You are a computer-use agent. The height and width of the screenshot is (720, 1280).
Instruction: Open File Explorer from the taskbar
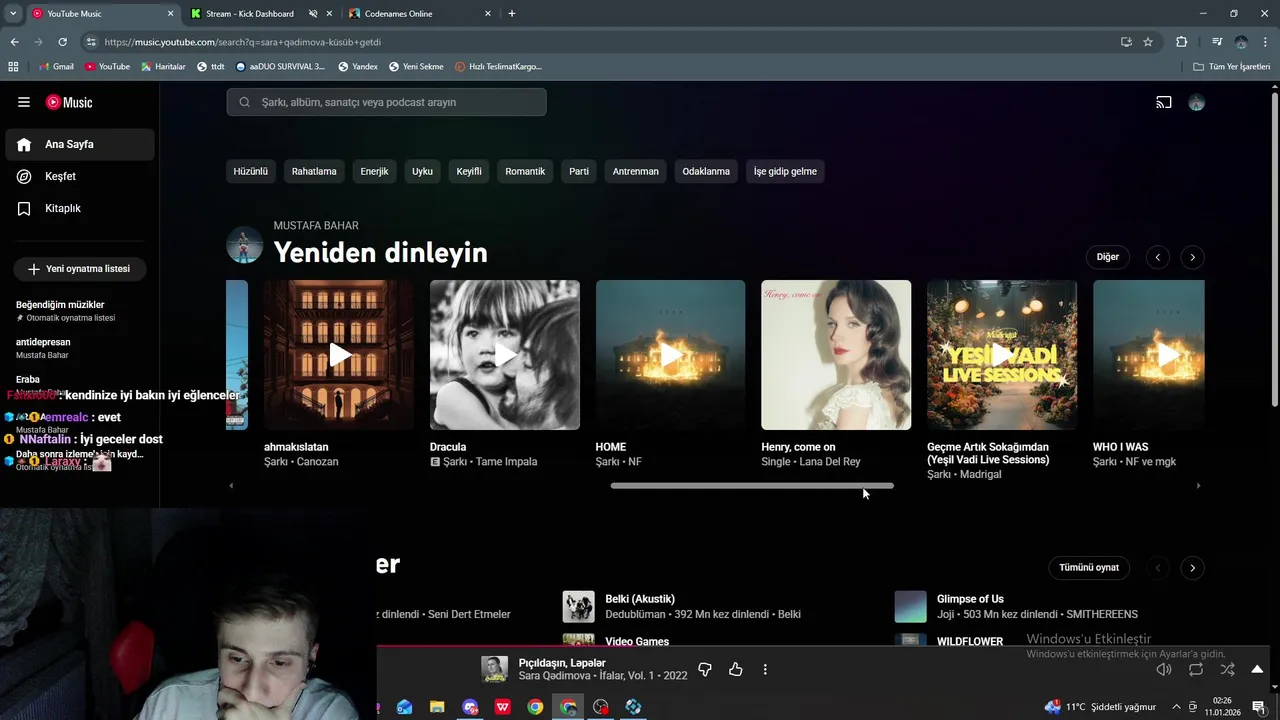(x=437, y=707)
